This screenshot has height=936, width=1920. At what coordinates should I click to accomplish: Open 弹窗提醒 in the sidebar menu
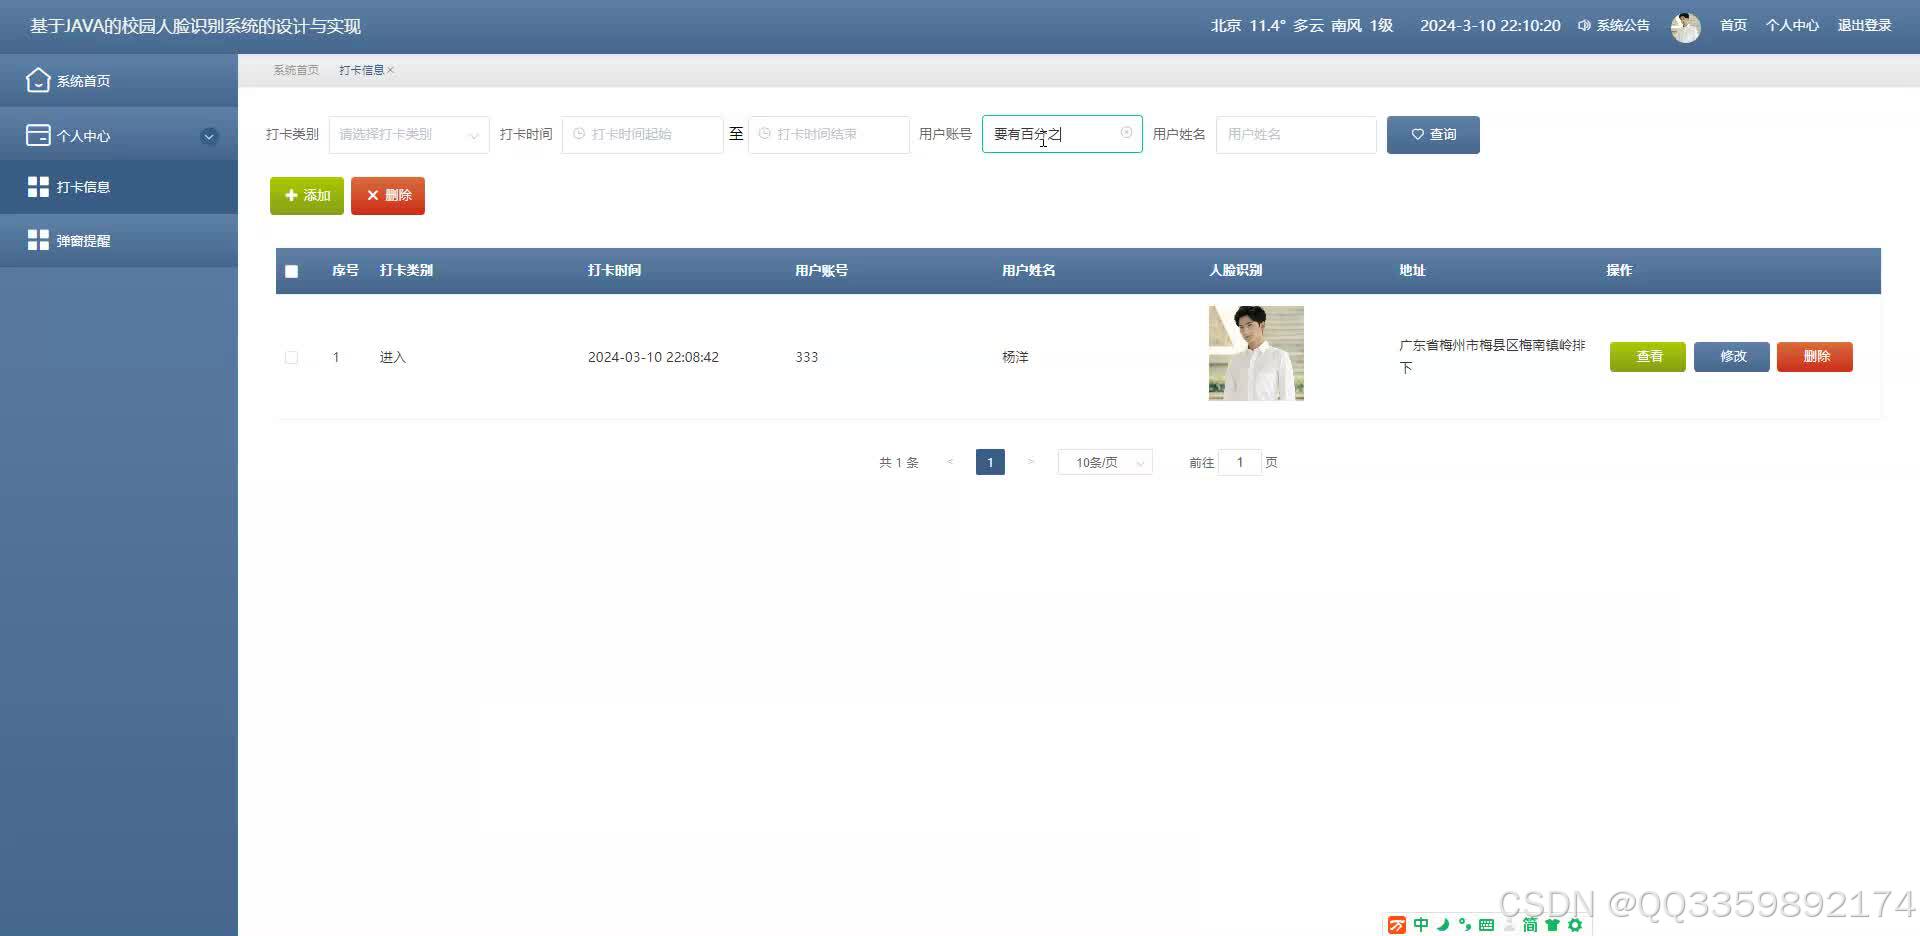(x=119, y=240)
